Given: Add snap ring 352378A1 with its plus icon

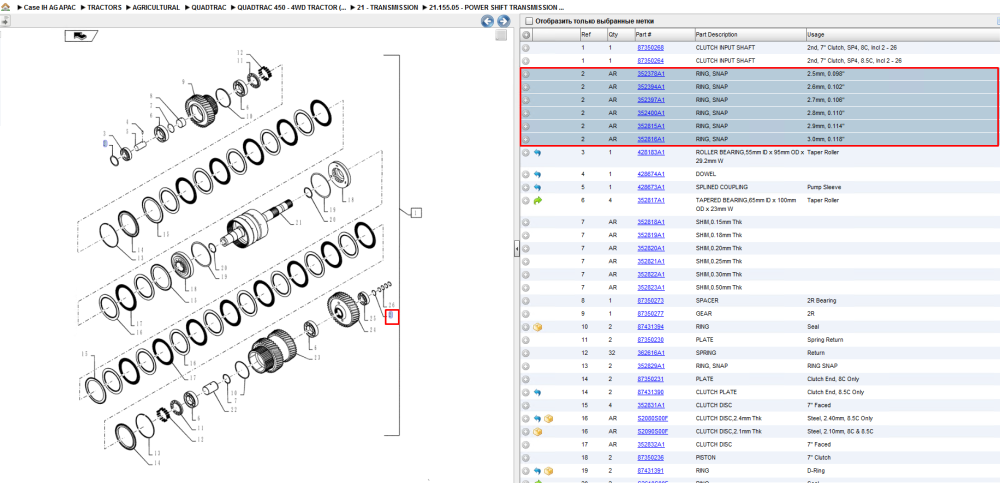Looking at the screenshot, I should click(x=526, y=74).
